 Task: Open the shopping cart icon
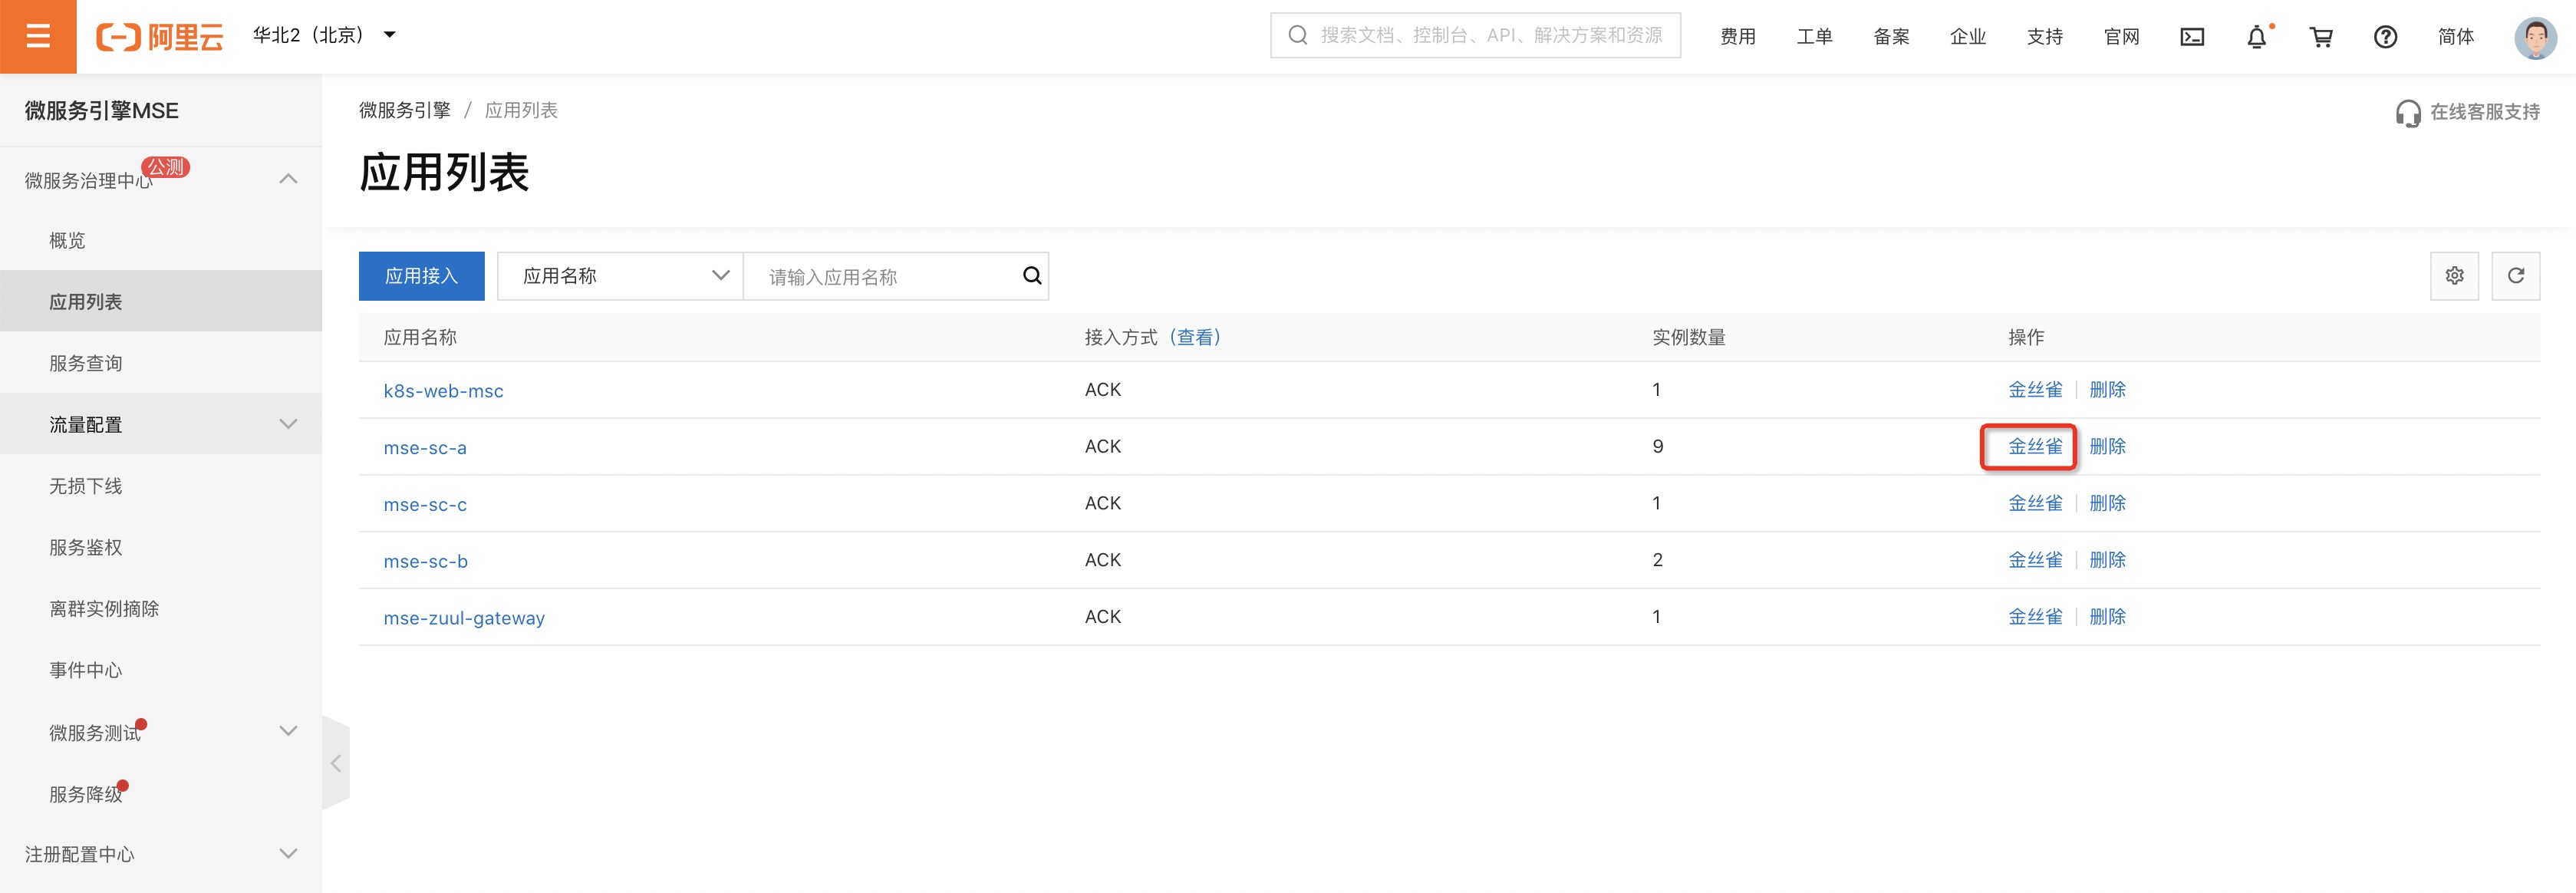[x=2321, y=37]
